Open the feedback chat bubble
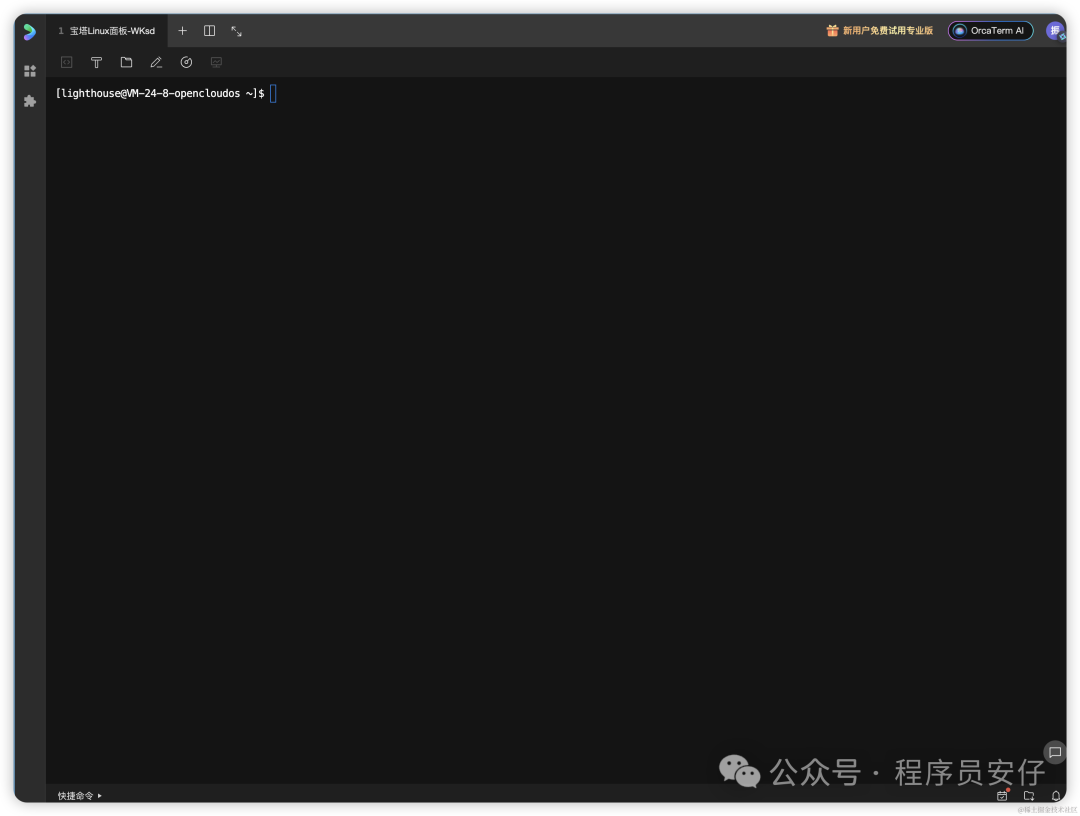Image resolution: width=1080 pixels, height=816 pixels. tap(1055, 753)
